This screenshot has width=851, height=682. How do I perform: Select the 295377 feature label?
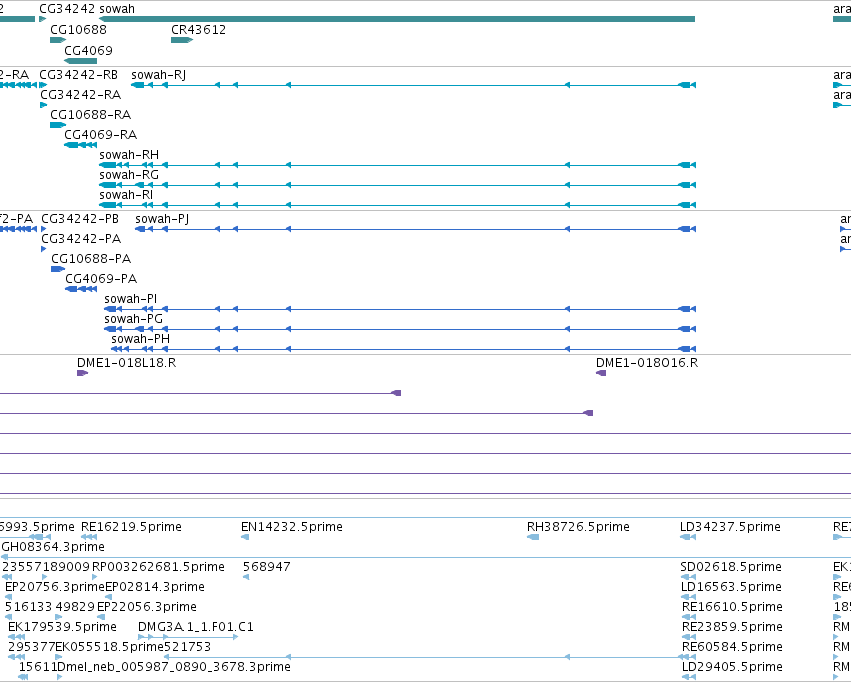pos(31,647)
